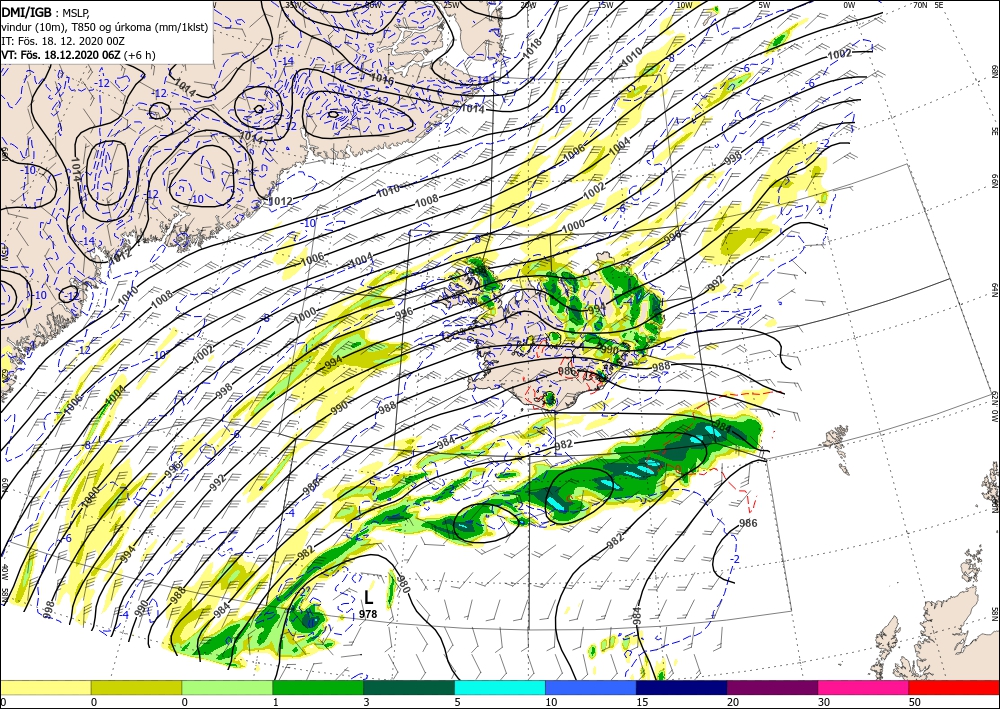The image size is (1000, 709).
Task: Click the '1018' isobar label
Action: tap(533, 48)
